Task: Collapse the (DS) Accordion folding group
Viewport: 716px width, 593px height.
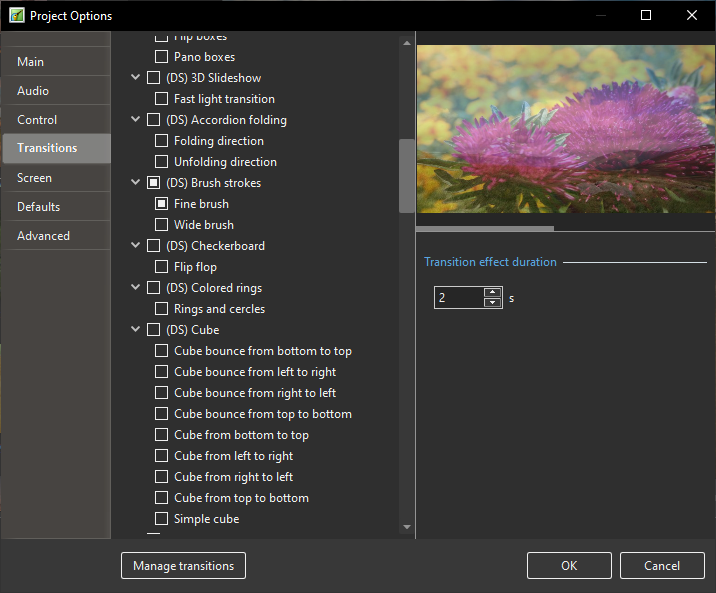Action: pyautogui.click(x=136, y=120)
